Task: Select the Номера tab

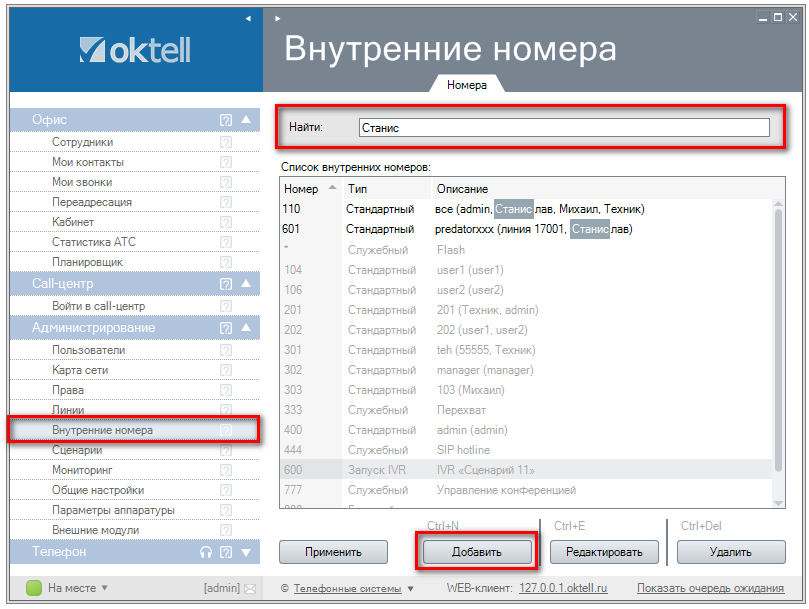Action: (x=467, y=86)
